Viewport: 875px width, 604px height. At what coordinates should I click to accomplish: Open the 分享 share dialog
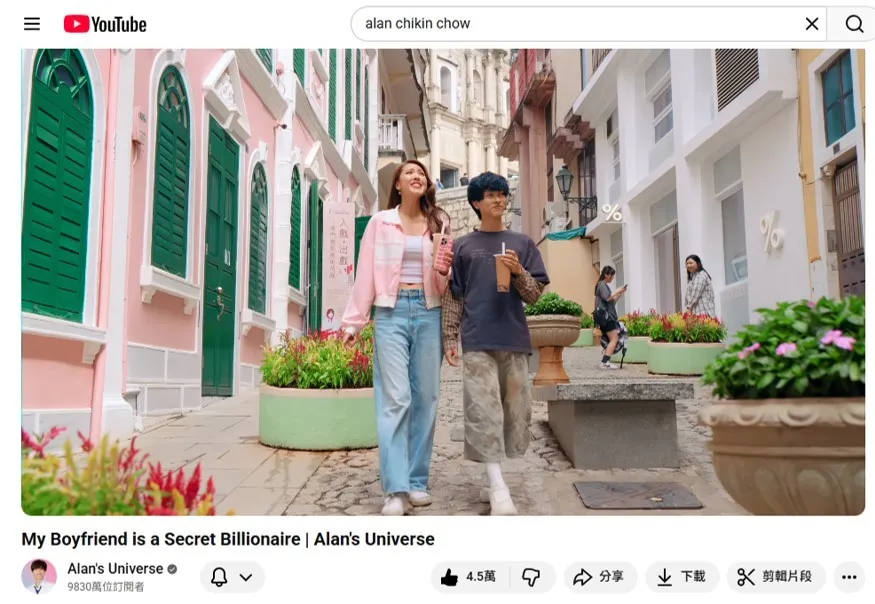coord(598,577)
